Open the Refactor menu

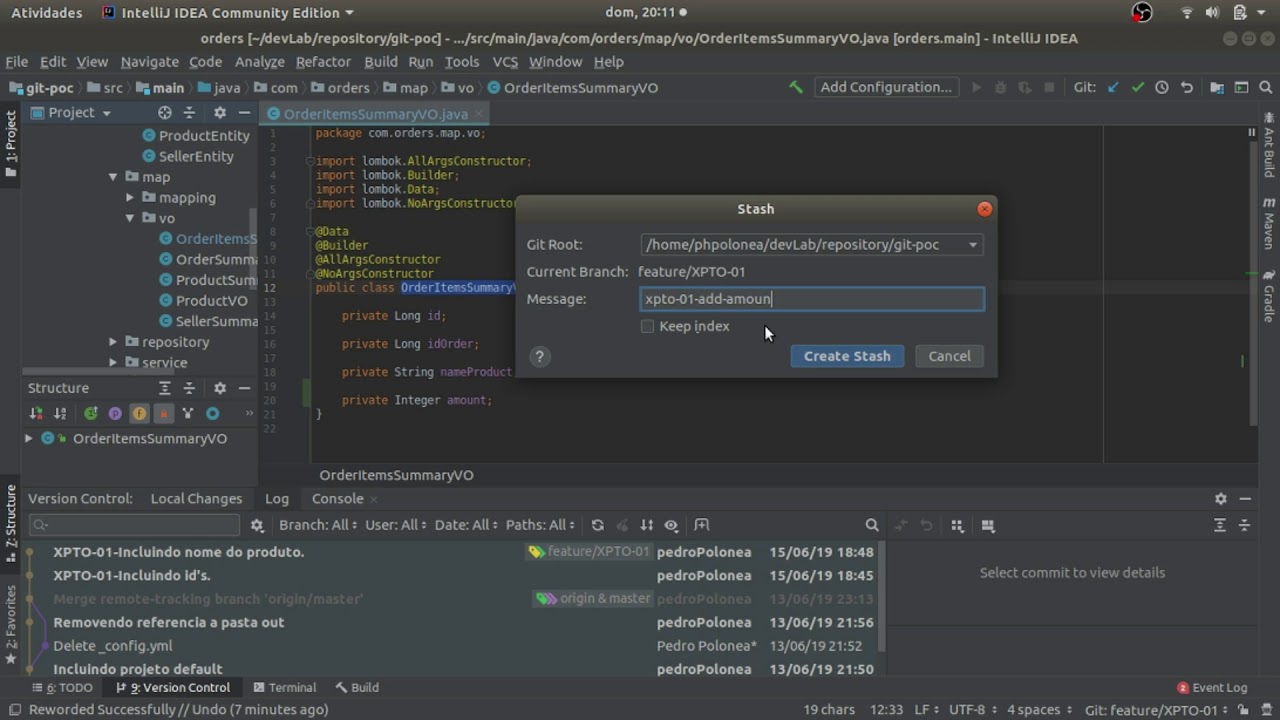click(323, 61)
